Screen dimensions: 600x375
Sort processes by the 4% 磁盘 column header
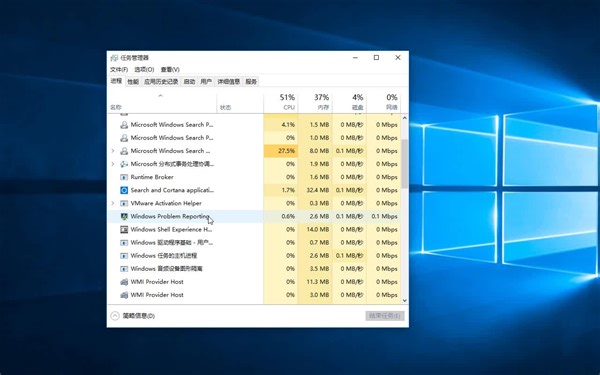[350, 103]
